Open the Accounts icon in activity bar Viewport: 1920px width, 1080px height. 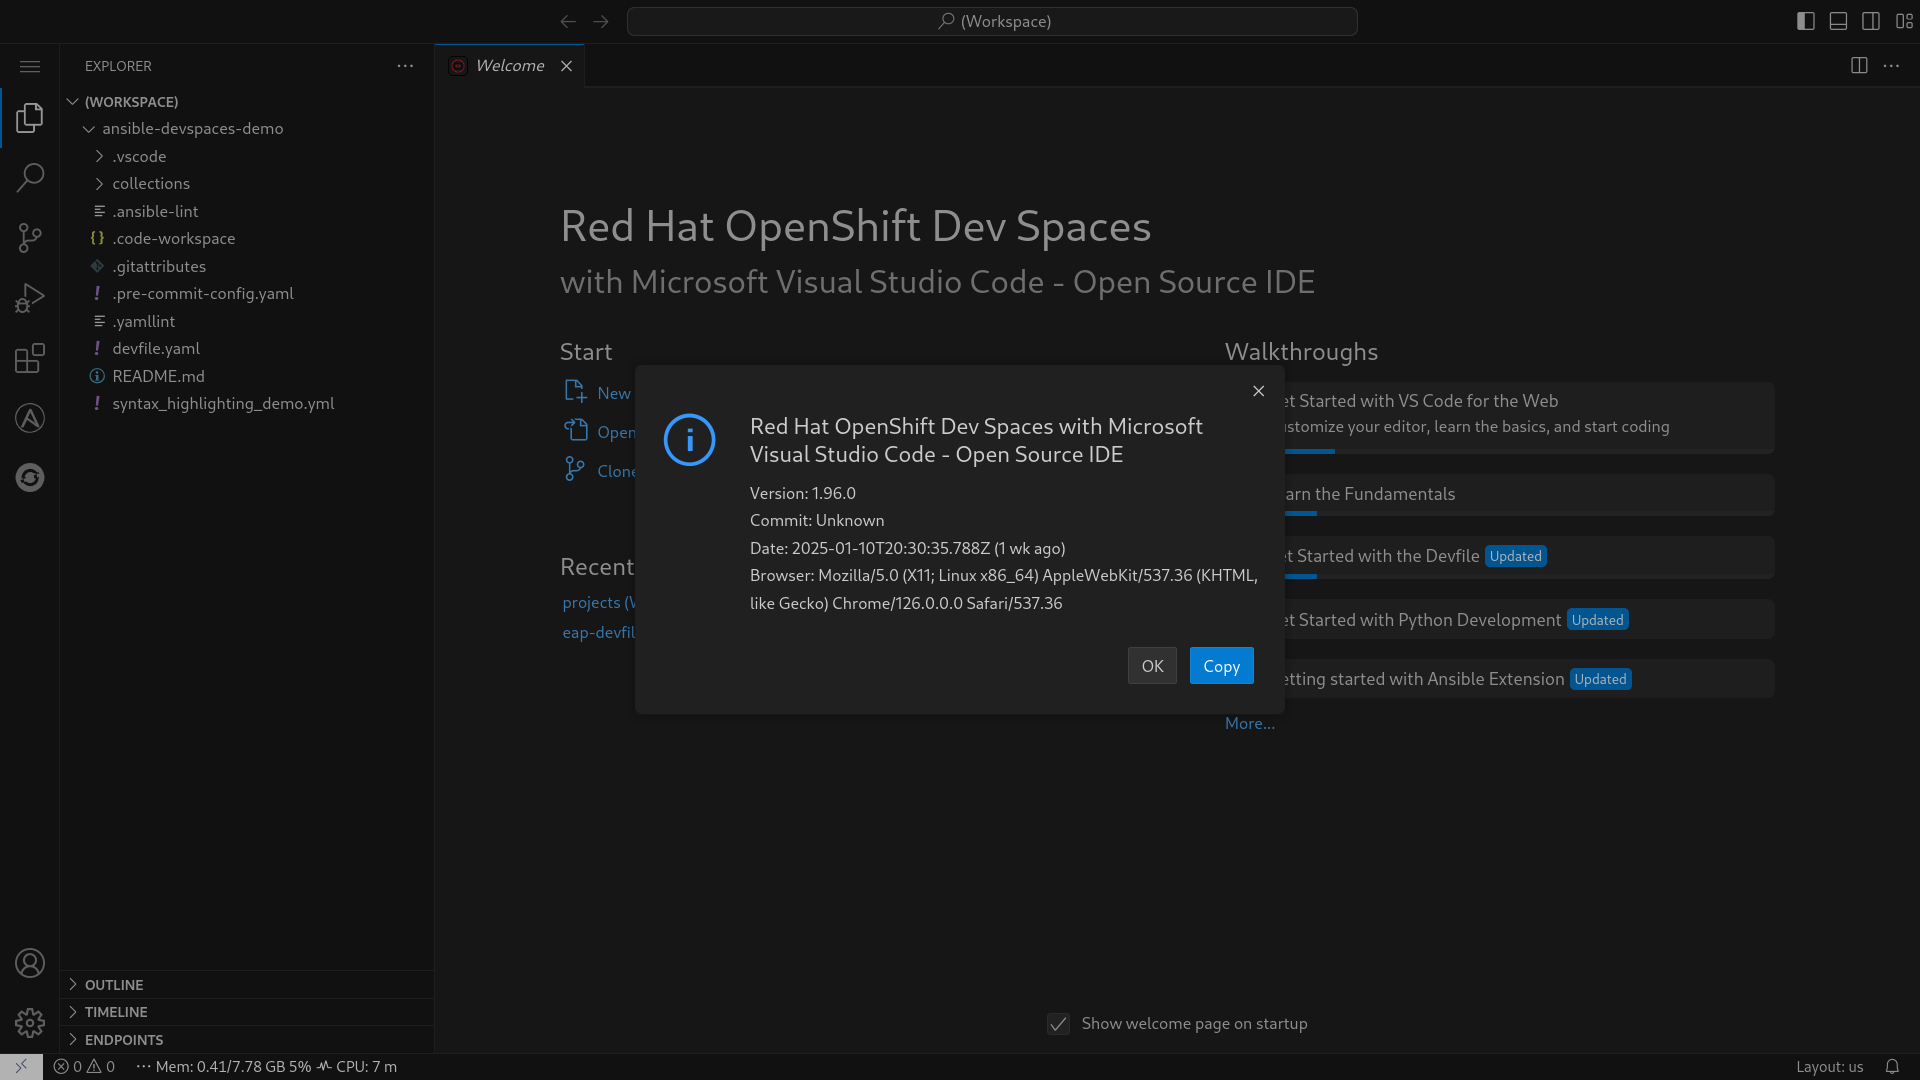point(30,963)
